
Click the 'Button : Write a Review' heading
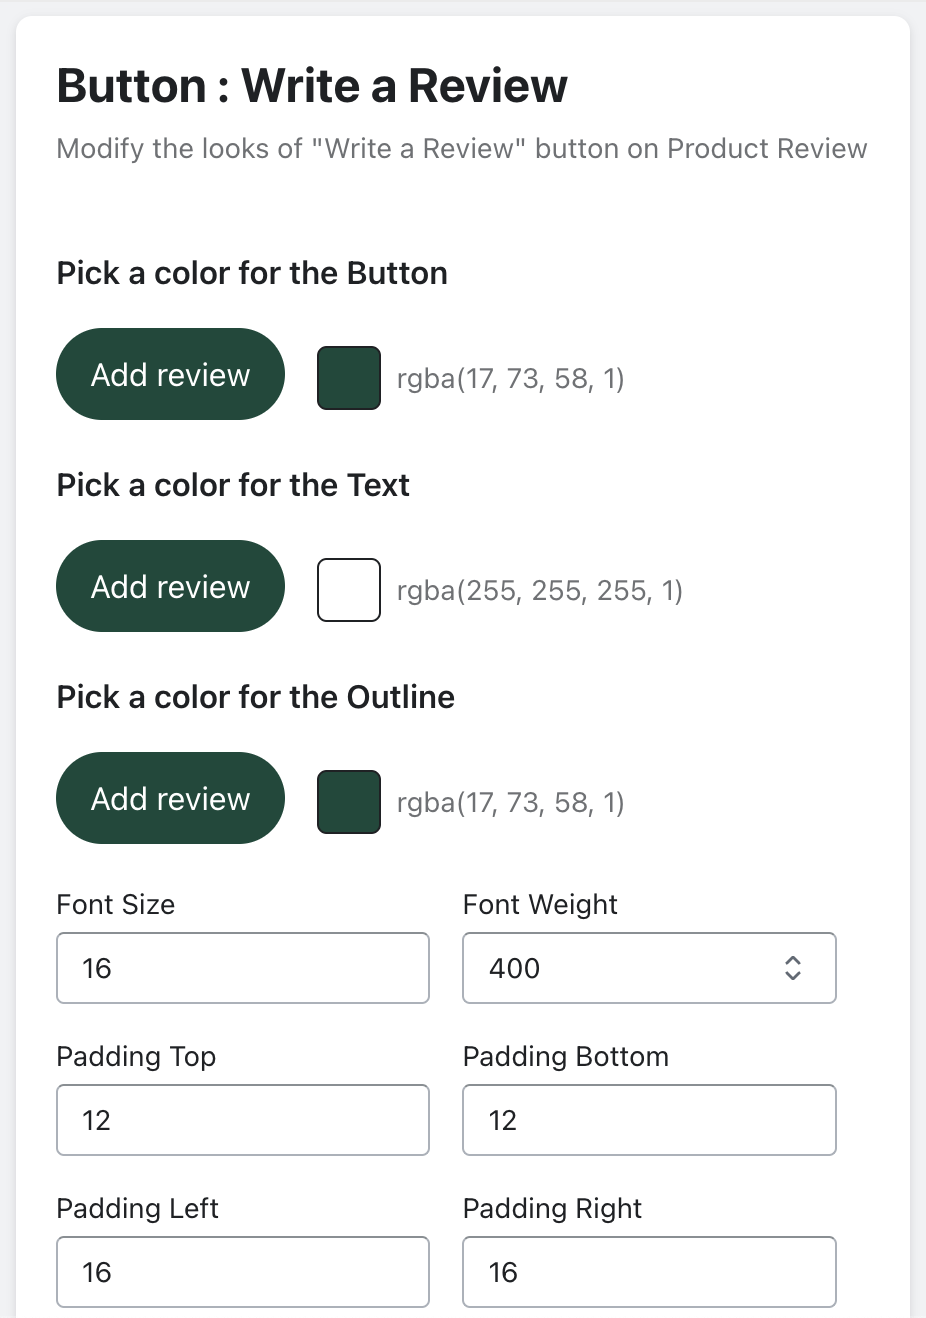click(312, 86)
